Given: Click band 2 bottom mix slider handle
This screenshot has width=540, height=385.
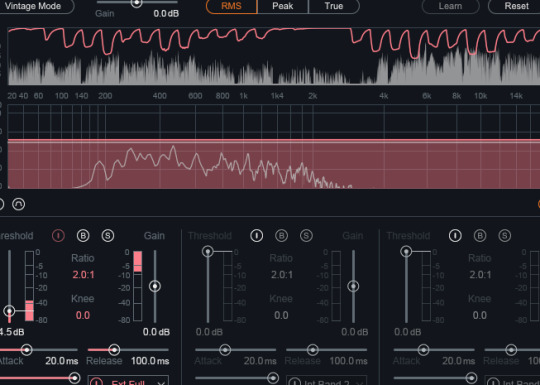Looking at the screenshot, I should point(273,378).
